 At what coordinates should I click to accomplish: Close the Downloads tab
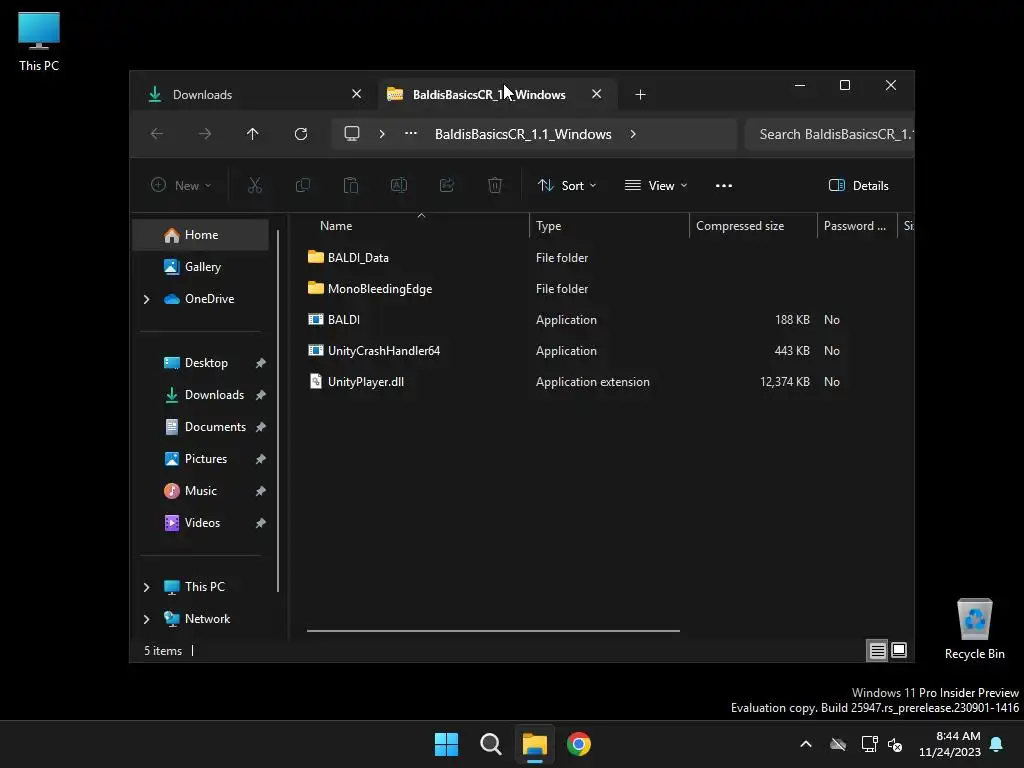[x=357, y=94]
